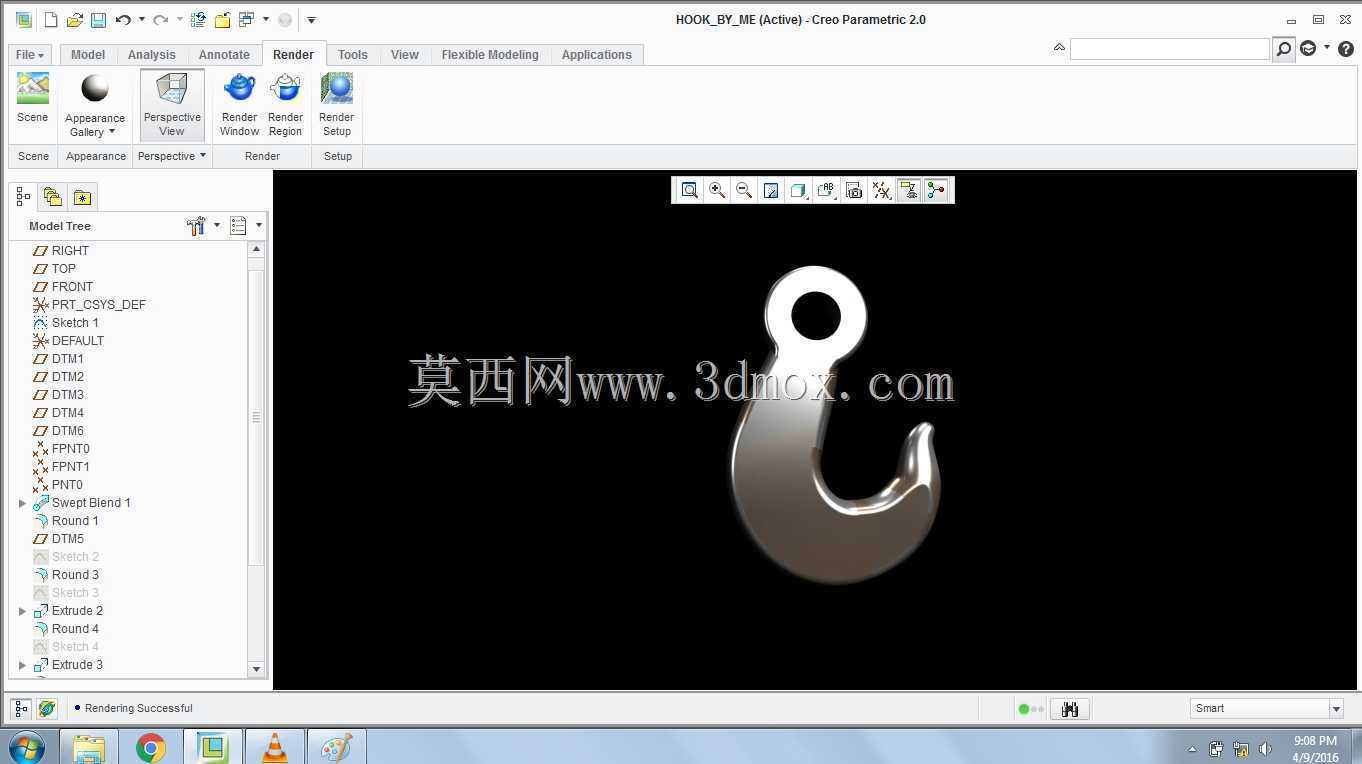Regenerate the model
1362x764 pixels.
[x=198, y=20]
